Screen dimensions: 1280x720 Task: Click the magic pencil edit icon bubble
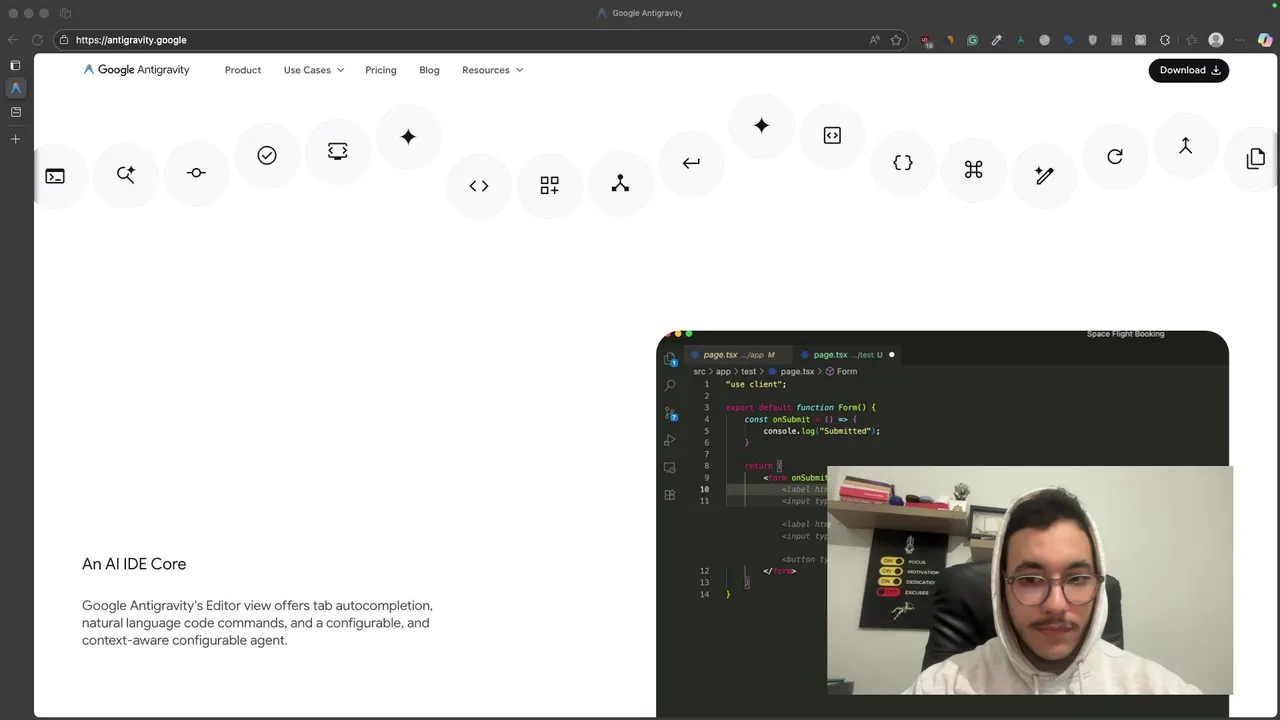coord(1044,176)
